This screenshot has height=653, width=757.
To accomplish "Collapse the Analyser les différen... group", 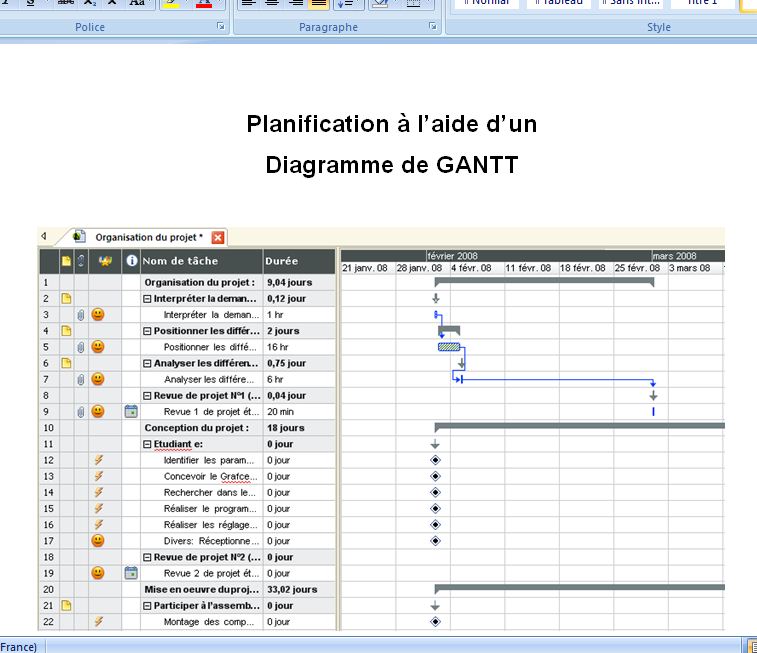I will click(x=147, y=363).
